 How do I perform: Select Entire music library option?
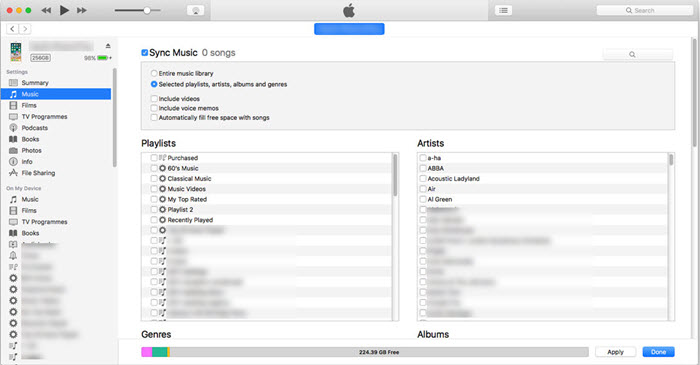click(154, 73)
